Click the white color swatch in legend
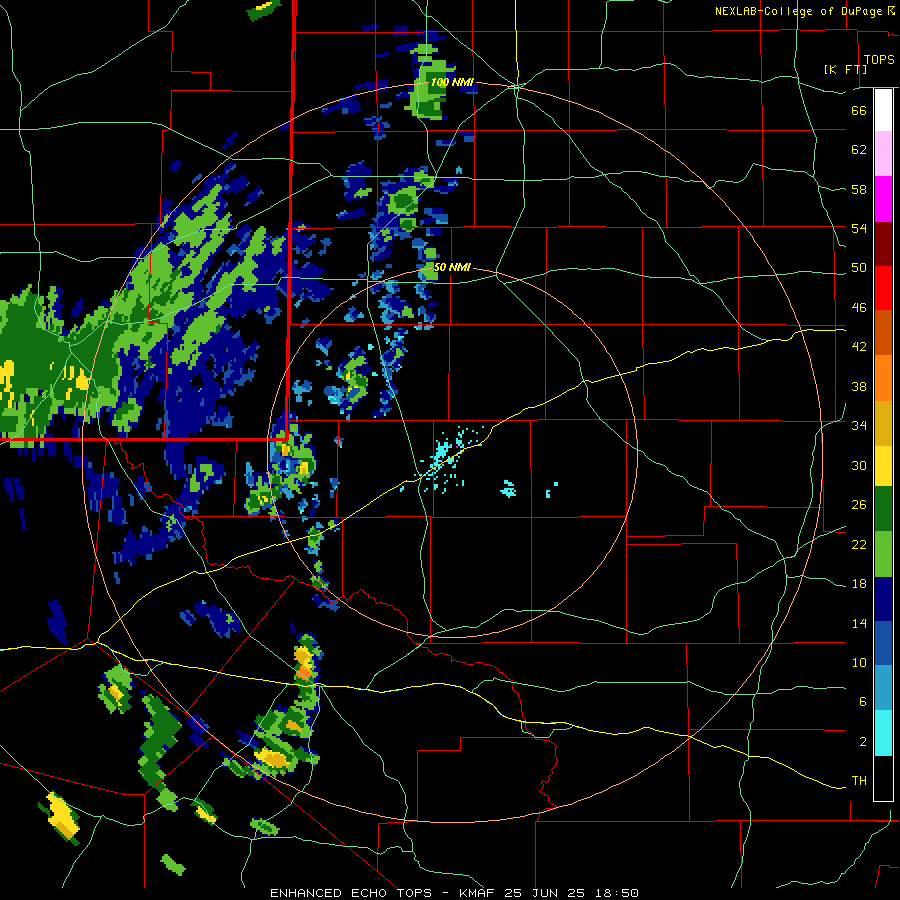This screenshot has height=900, width=900. pos(883,110)
